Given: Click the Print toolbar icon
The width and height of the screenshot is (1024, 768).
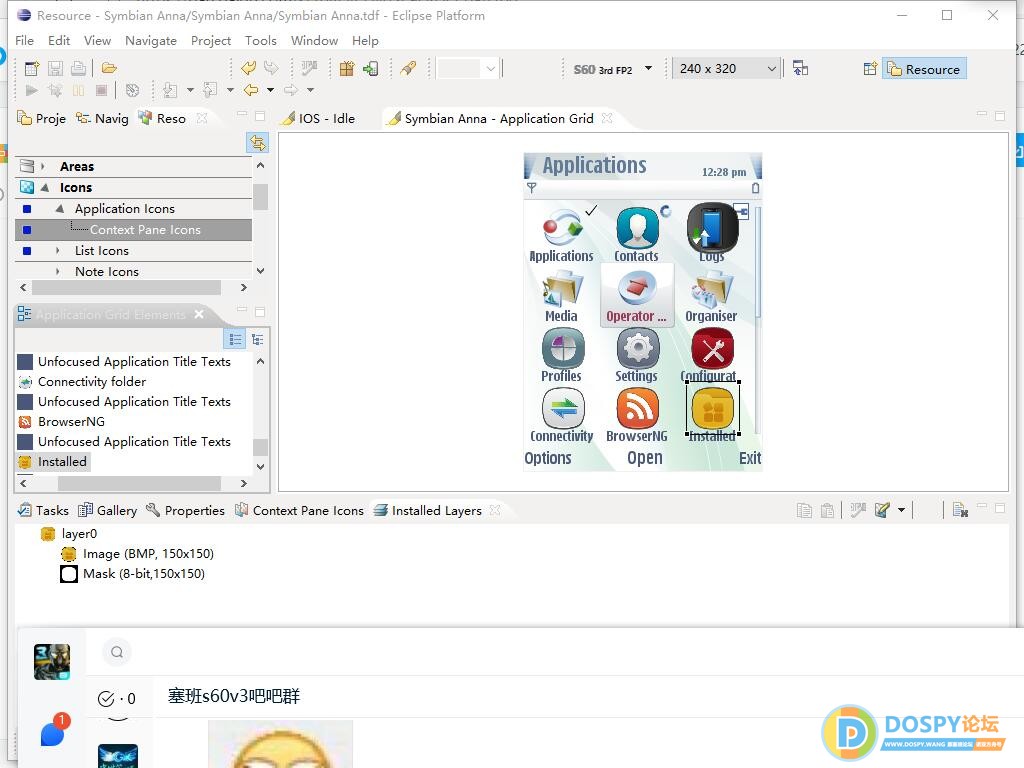Looking at the screenshot, I should coord(78,69).
